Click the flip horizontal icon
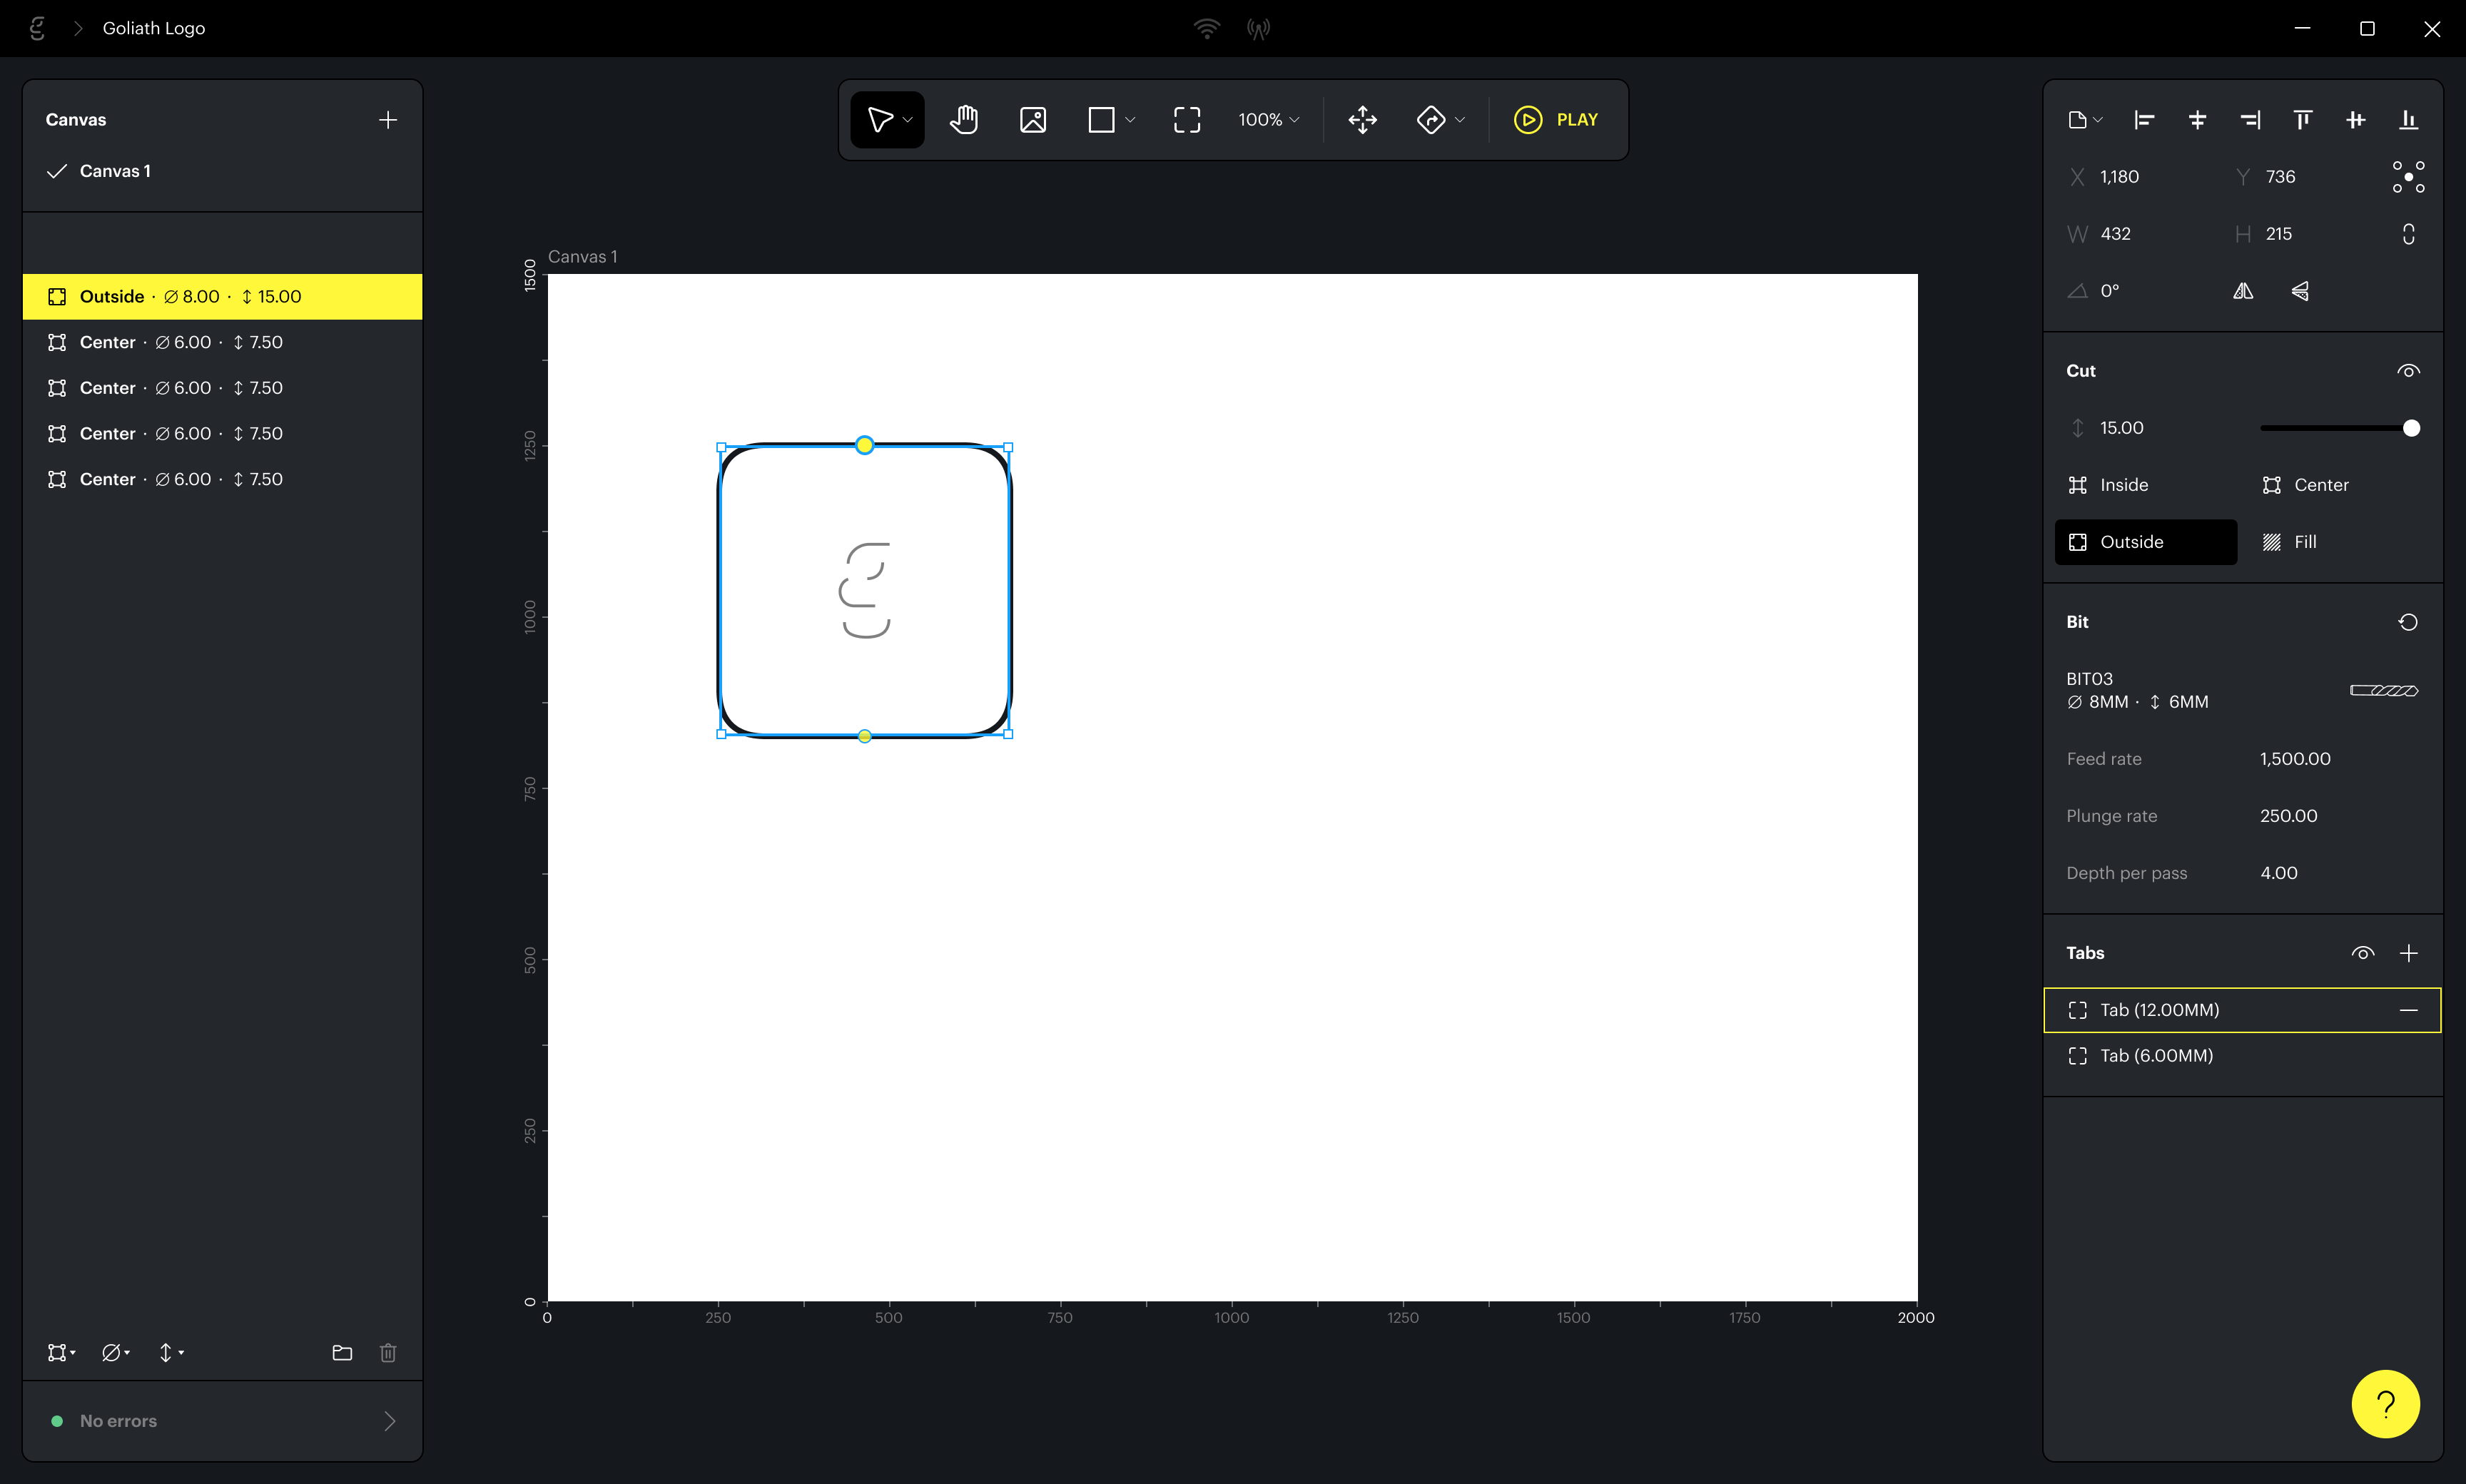Image resolution: width=2466 pixels, height=1484 pixels. [x=2243, y=291]
